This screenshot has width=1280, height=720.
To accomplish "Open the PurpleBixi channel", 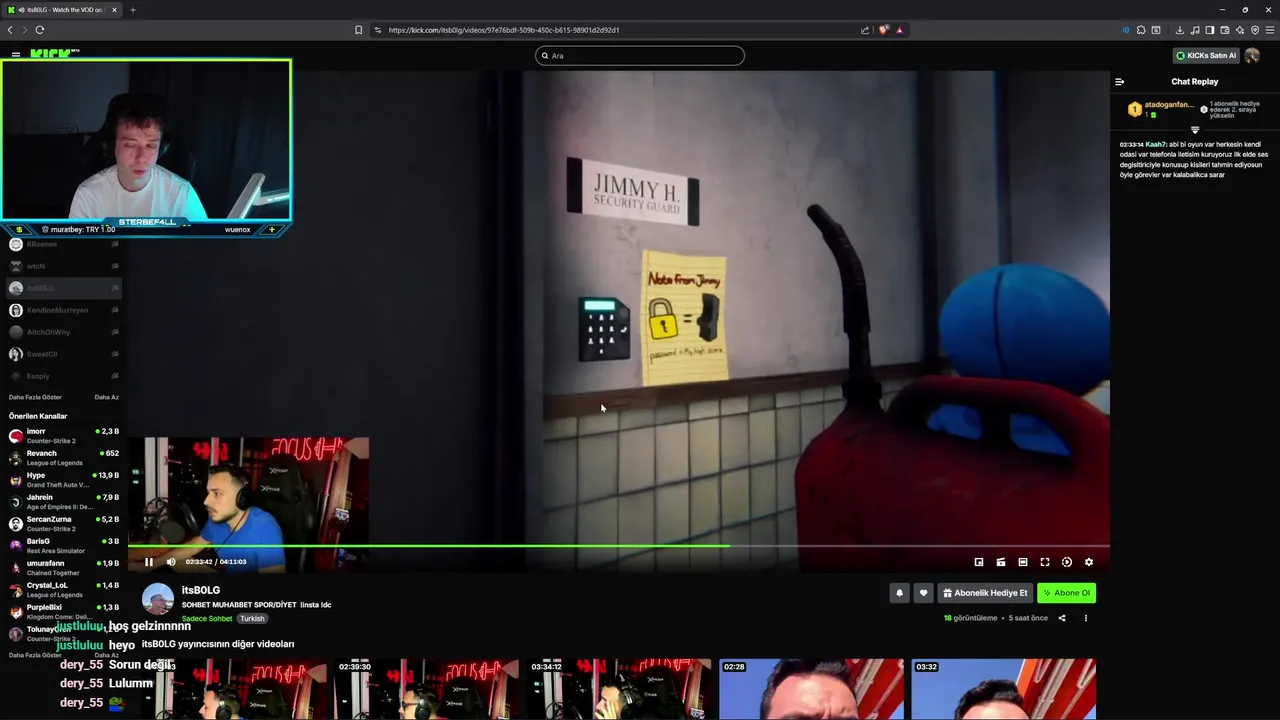I will pos(64,612).
